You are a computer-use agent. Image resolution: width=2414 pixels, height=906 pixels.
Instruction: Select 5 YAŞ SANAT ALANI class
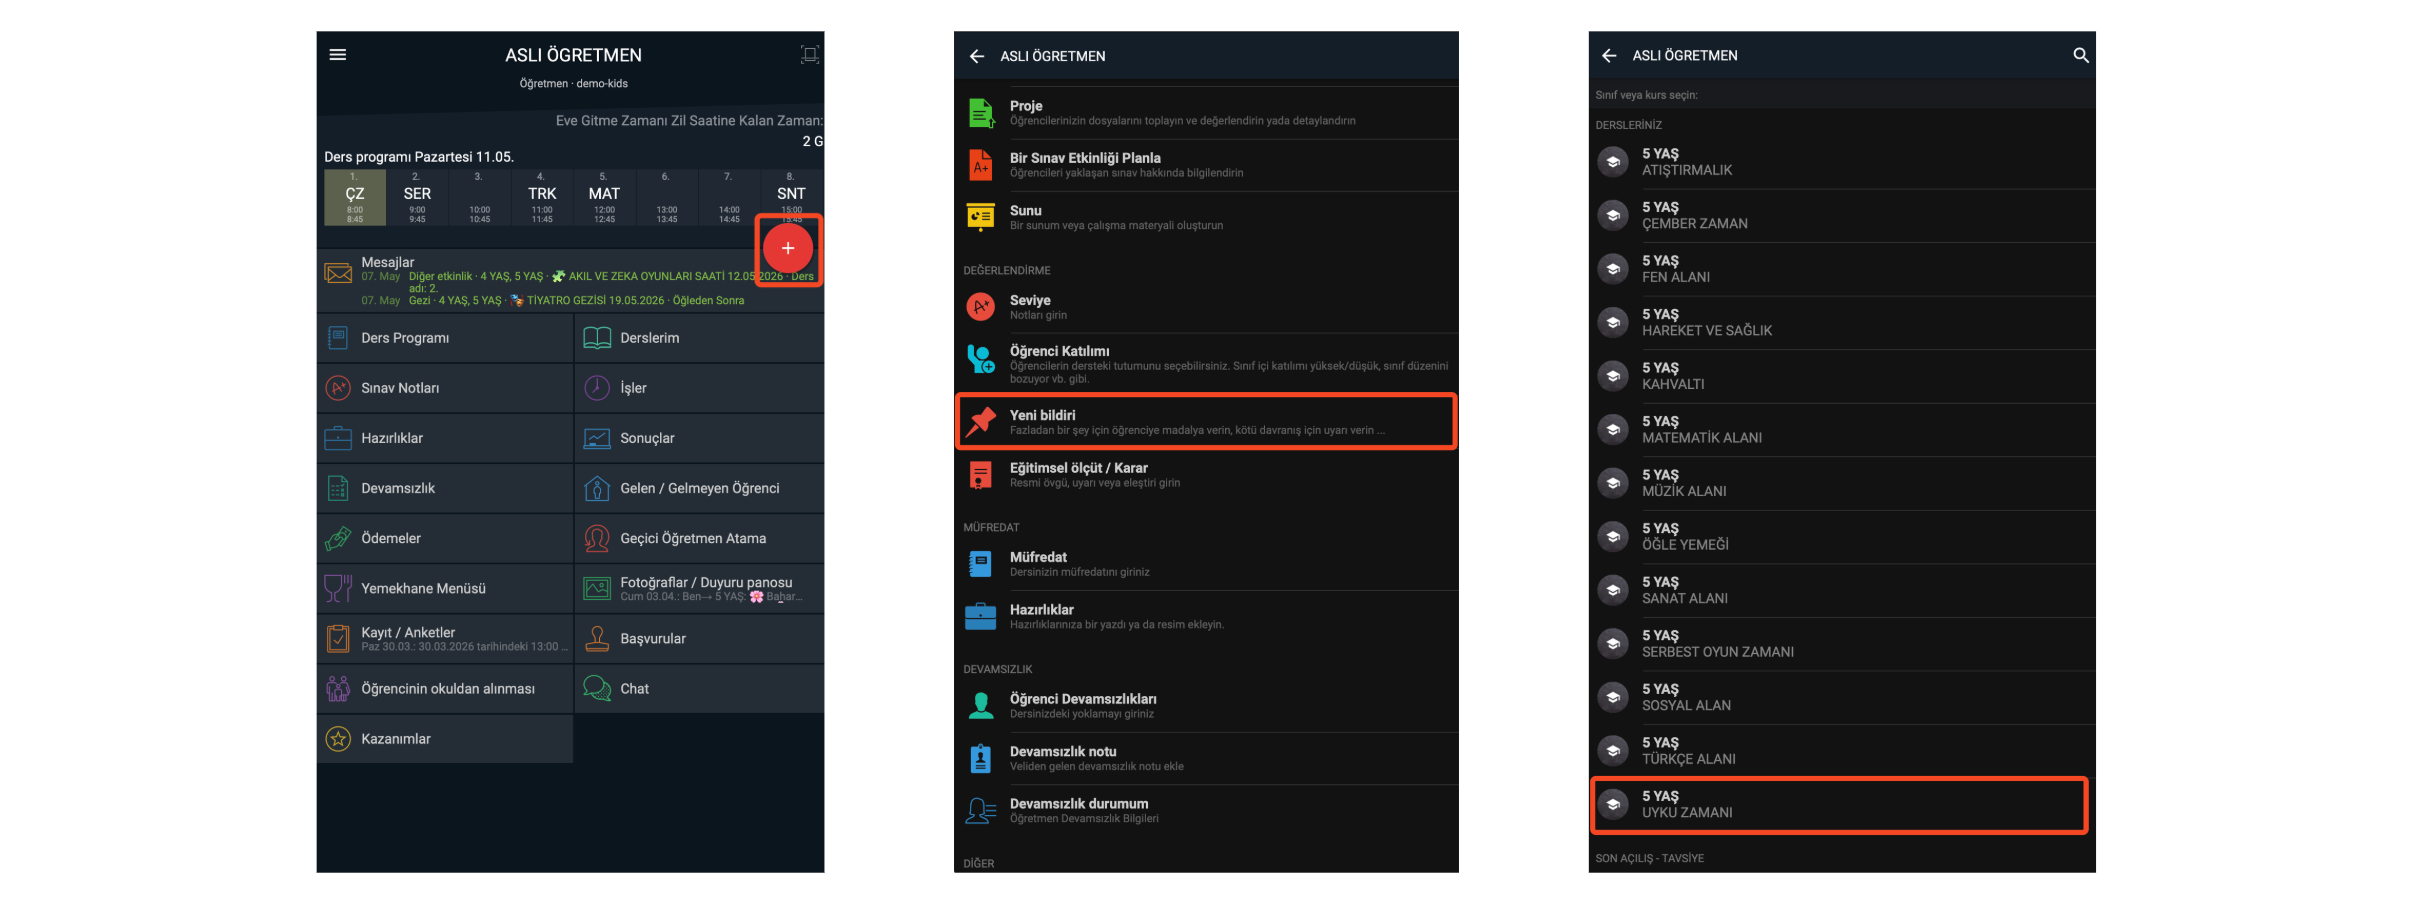click(x=1841, y=590)
